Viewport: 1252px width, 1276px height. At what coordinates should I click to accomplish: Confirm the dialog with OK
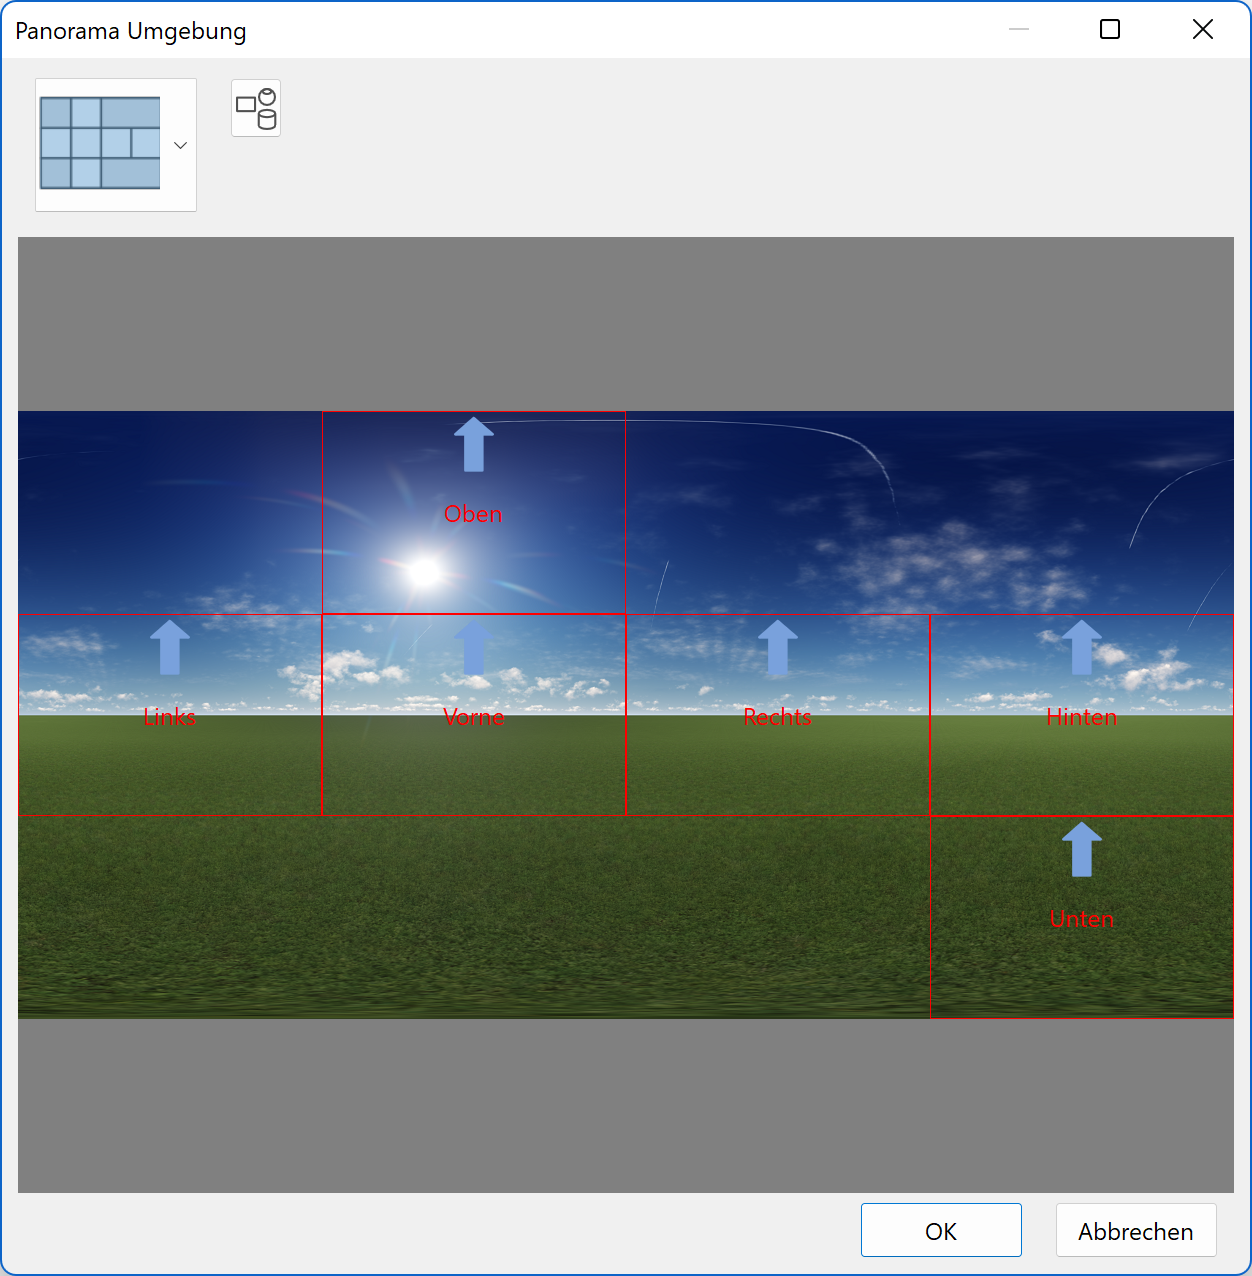coord(940,1230)
